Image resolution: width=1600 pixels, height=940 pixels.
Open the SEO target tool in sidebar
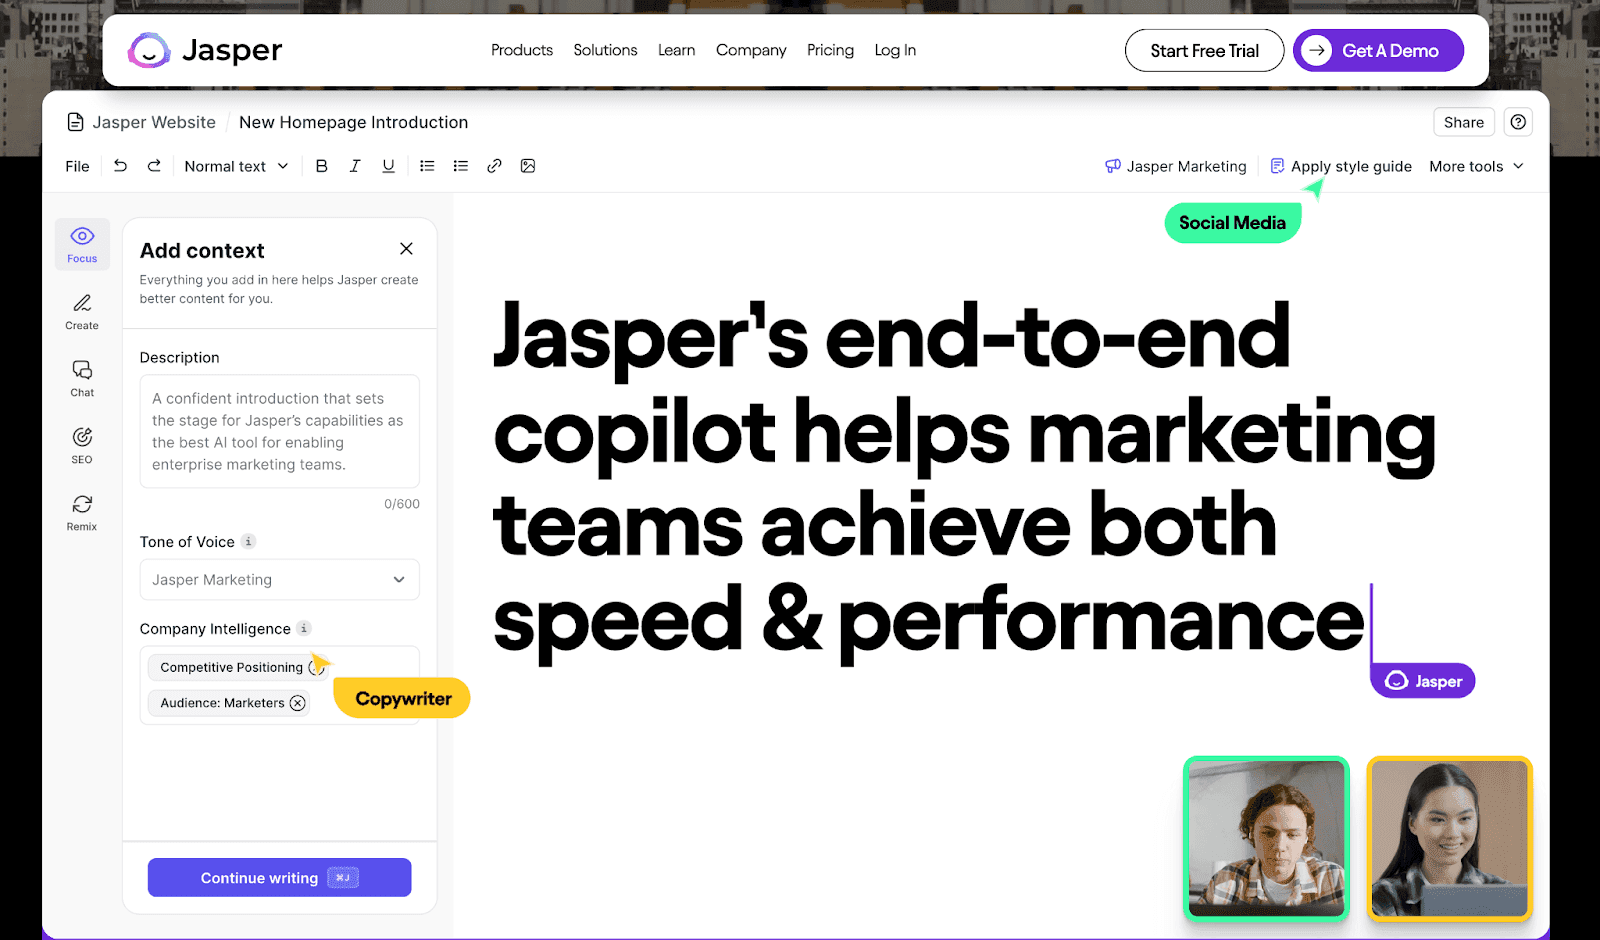[82, 445]
